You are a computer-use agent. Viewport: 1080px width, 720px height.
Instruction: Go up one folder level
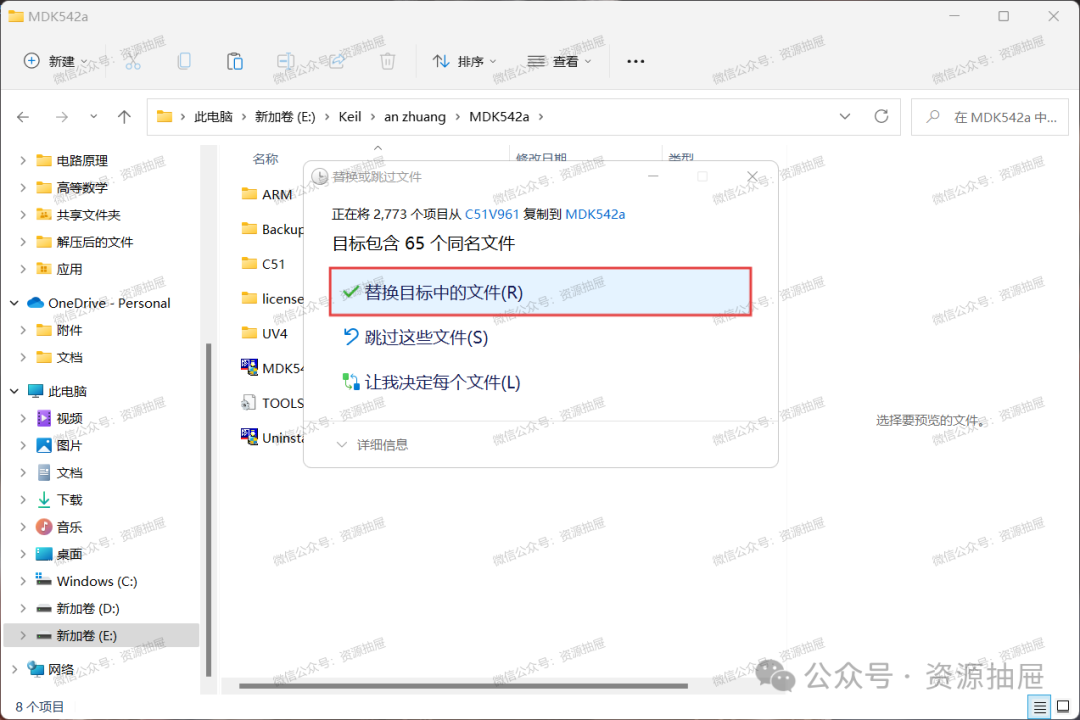tap(125, 117)
